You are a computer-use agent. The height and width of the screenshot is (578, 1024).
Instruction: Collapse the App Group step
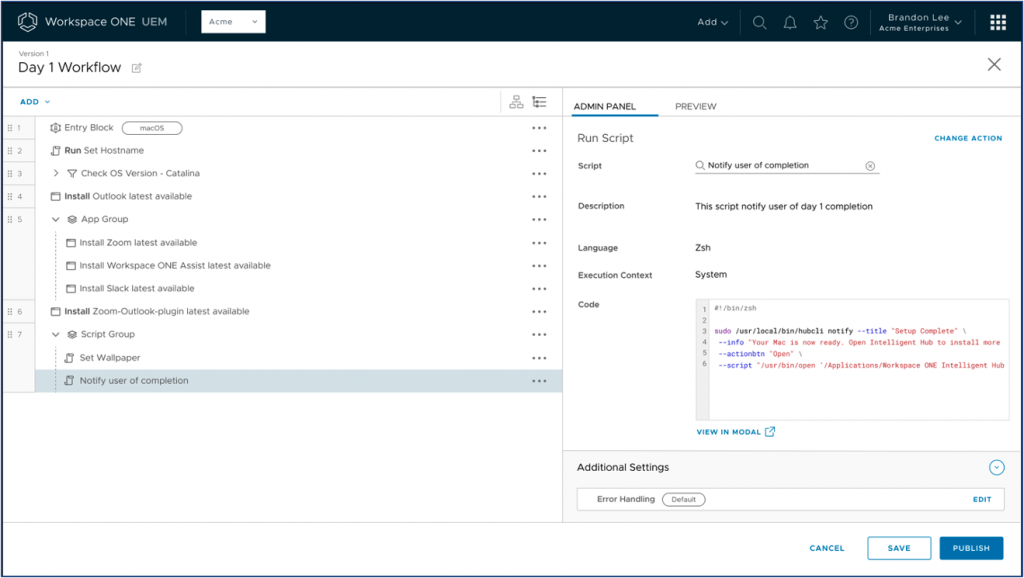pyautogui.click(x=56, y=219)
